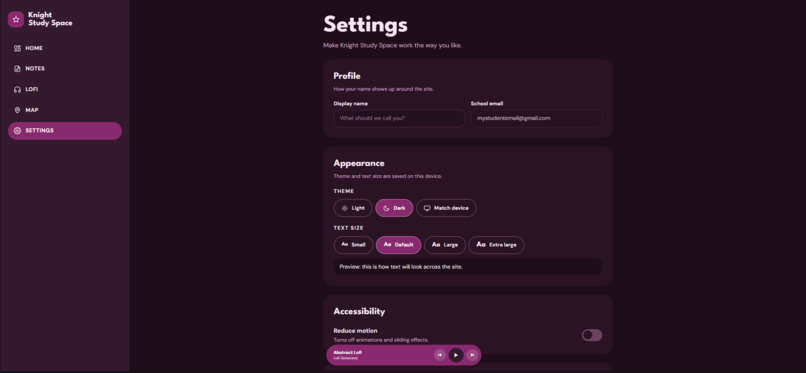Select the Settings sidebar item

point(65,130)
